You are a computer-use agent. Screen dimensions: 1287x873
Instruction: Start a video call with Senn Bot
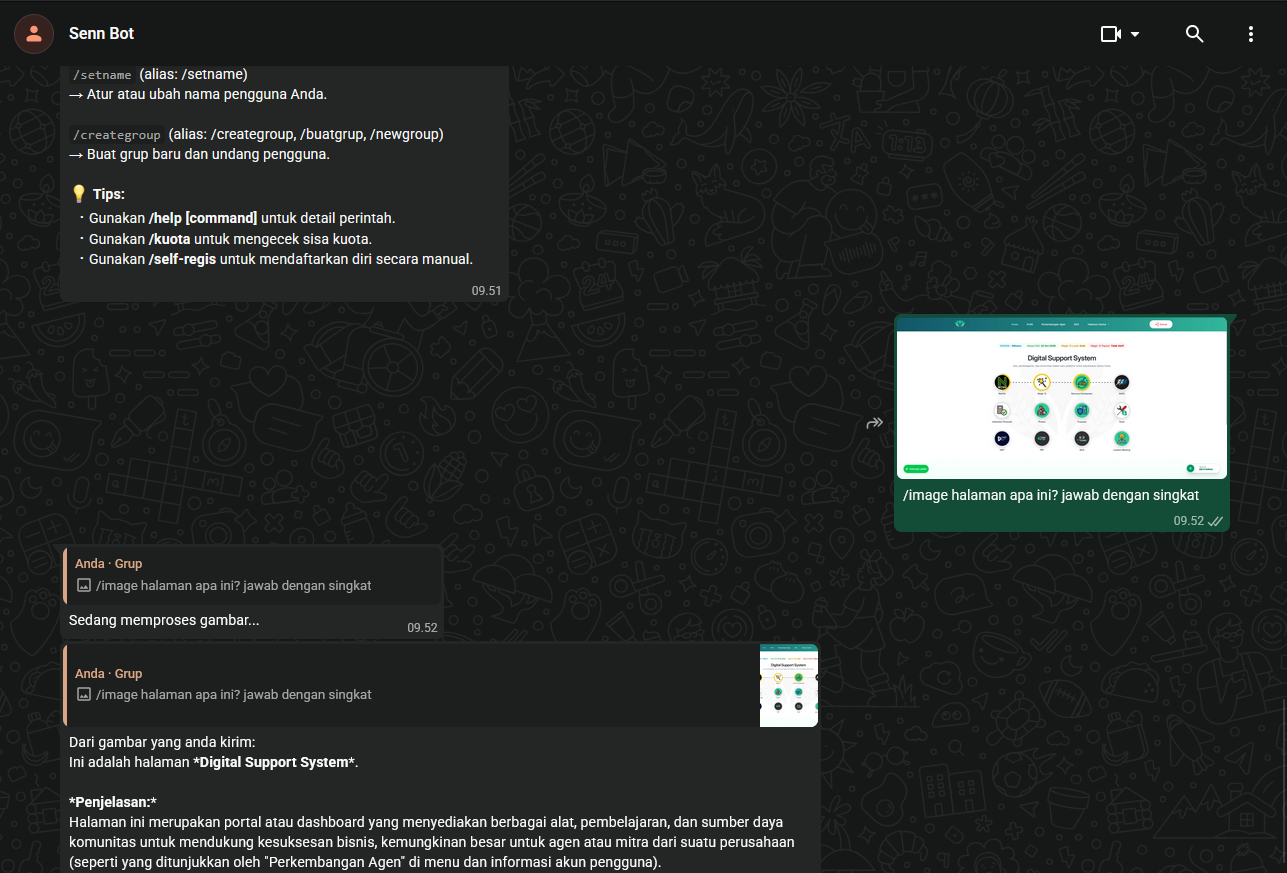click(x=1110, y=34)
